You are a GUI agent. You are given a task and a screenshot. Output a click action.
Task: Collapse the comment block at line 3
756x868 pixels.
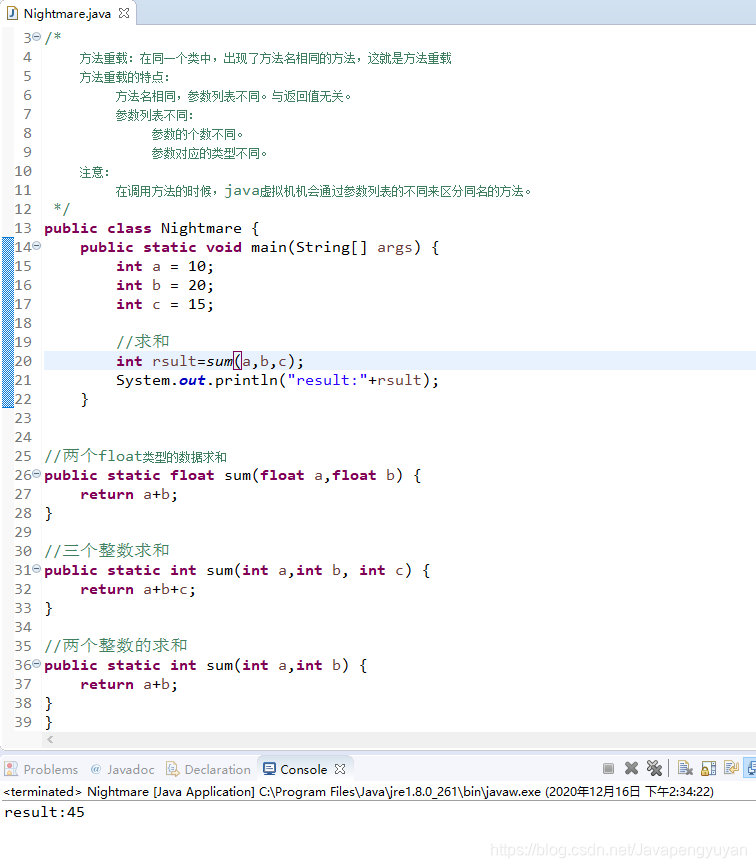click(37, 37)
